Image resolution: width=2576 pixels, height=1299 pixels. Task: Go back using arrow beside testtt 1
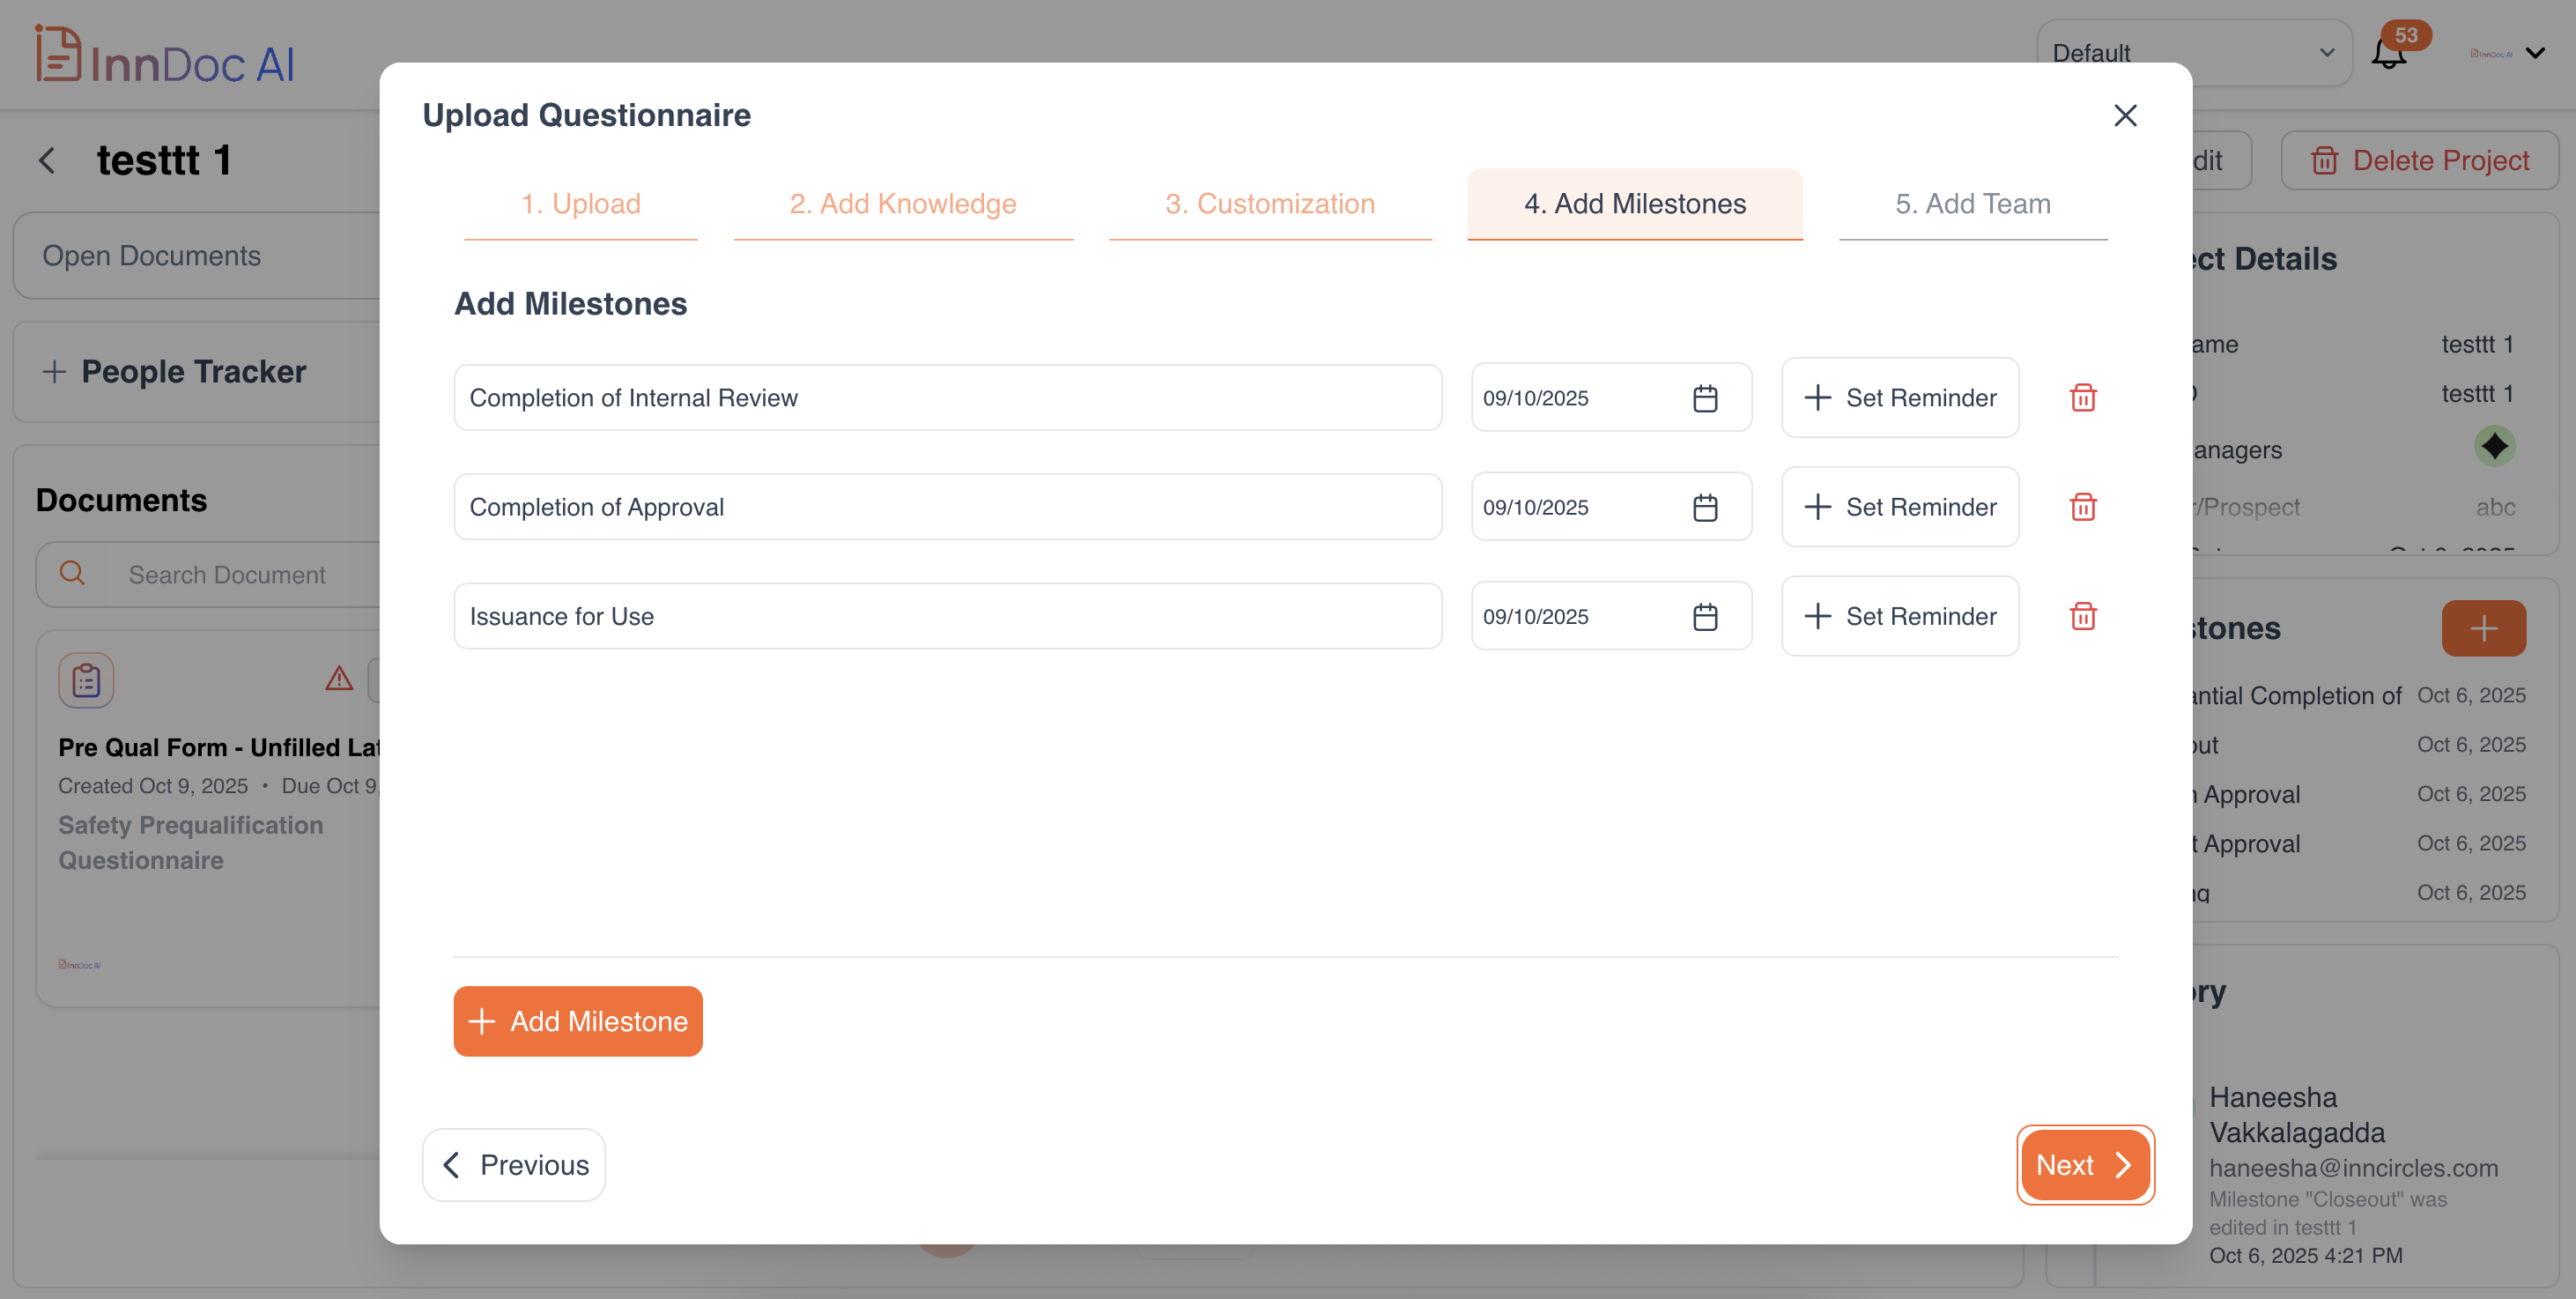coord(47,160)
